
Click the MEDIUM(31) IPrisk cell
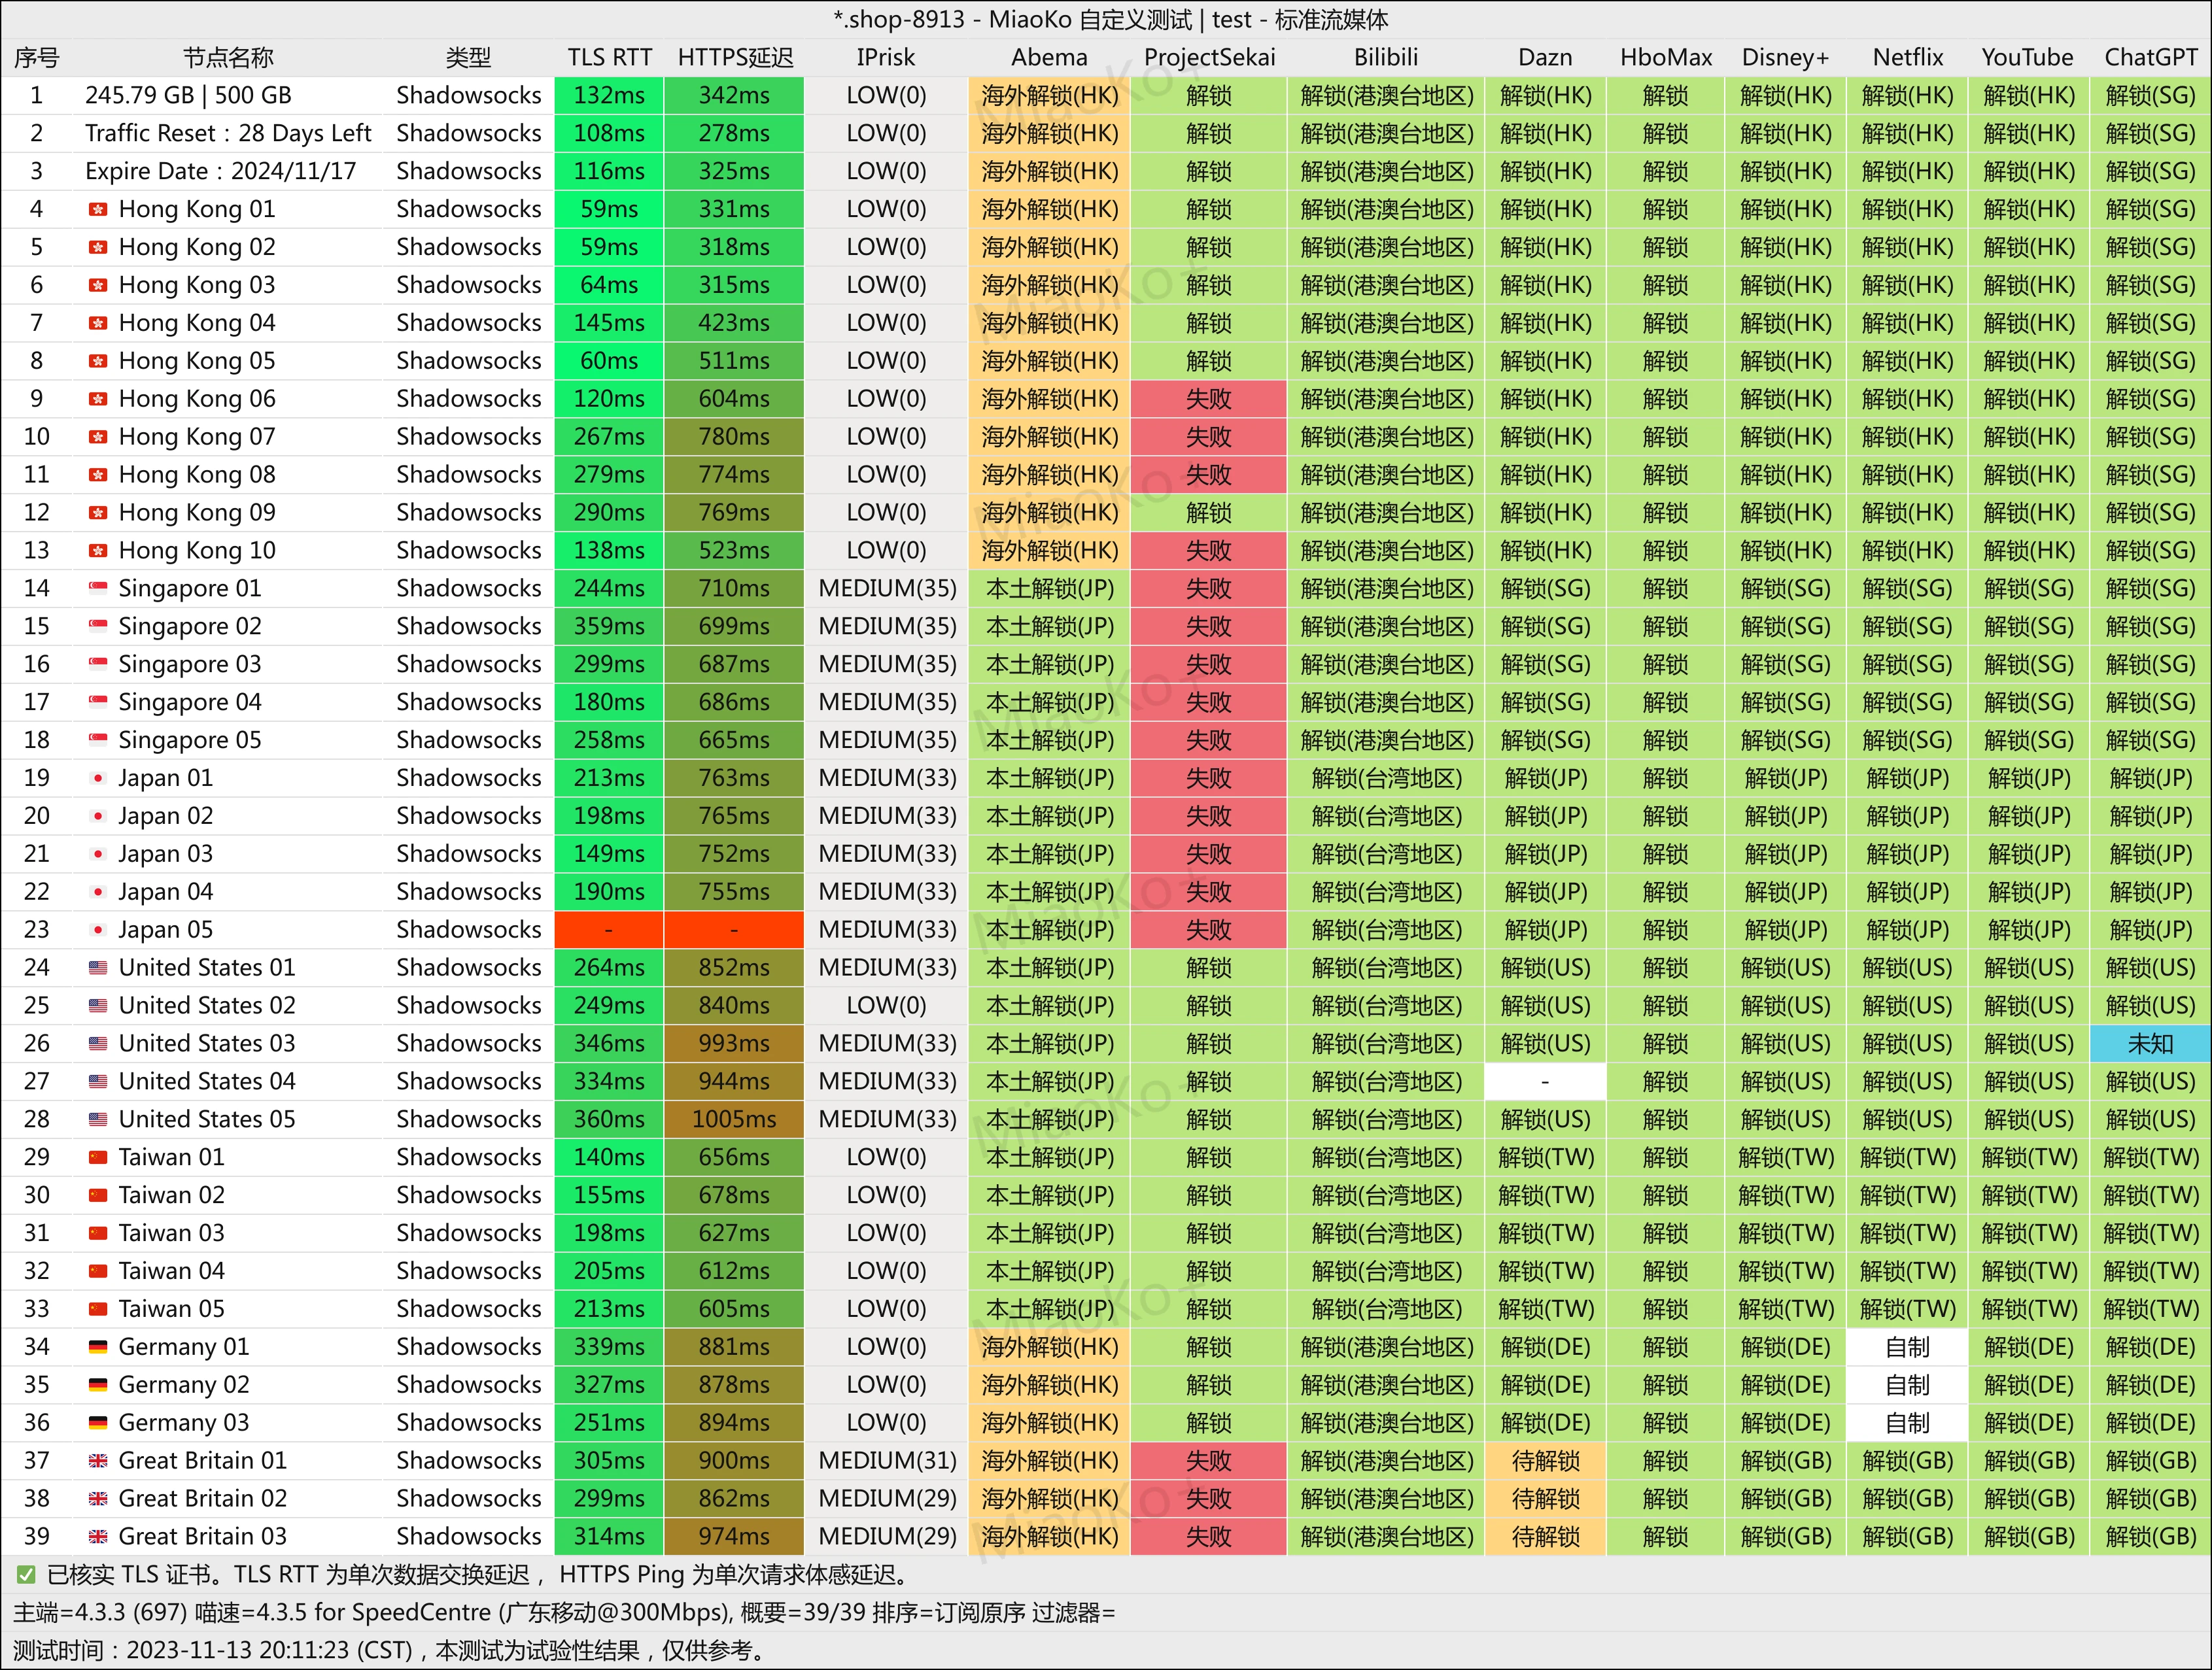click(887, 1461)
